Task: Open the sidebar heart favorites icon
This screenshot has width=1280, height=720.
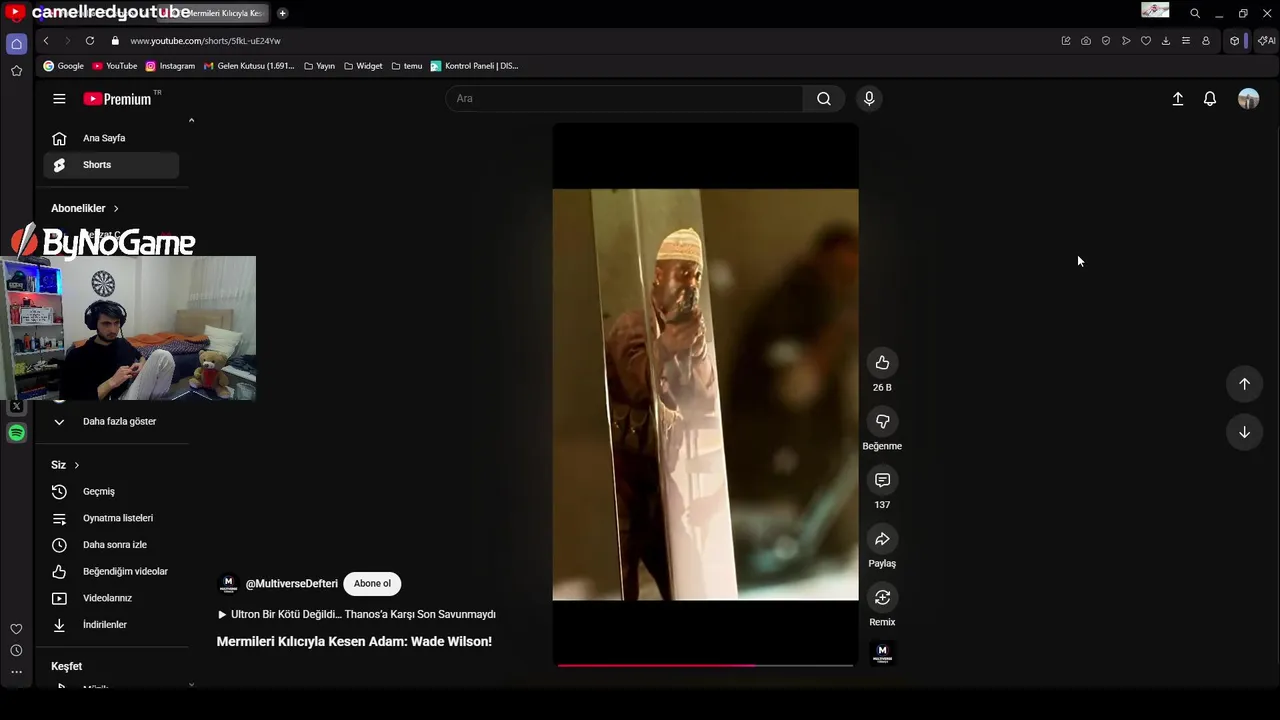Action: 16,629
